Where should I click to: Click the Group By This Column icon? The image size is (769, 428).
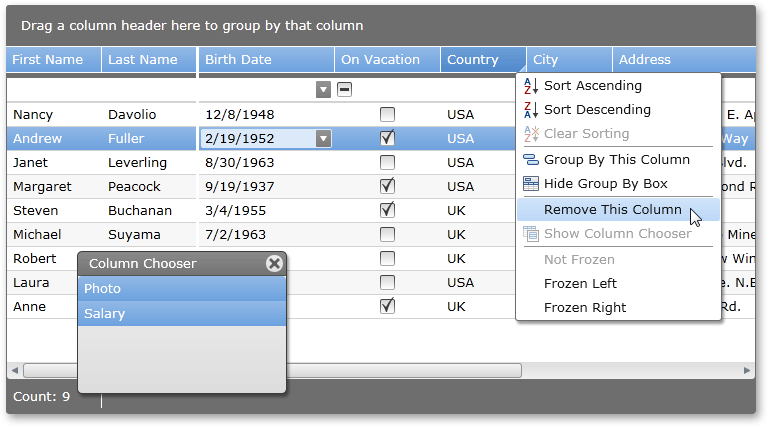(x=531, y=160)
